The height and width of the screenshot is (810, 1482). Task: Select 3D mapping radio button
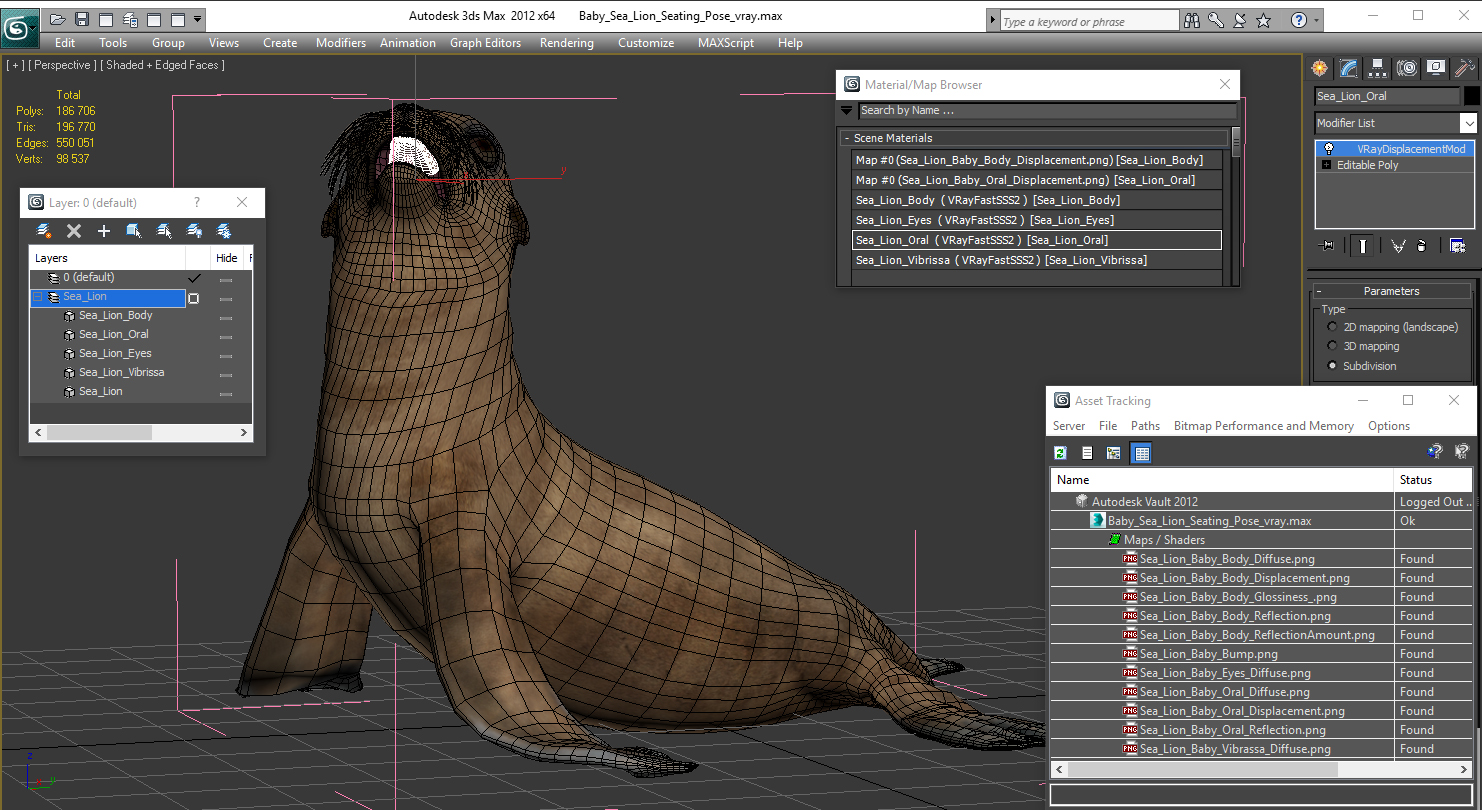(x=1332, y=346)
